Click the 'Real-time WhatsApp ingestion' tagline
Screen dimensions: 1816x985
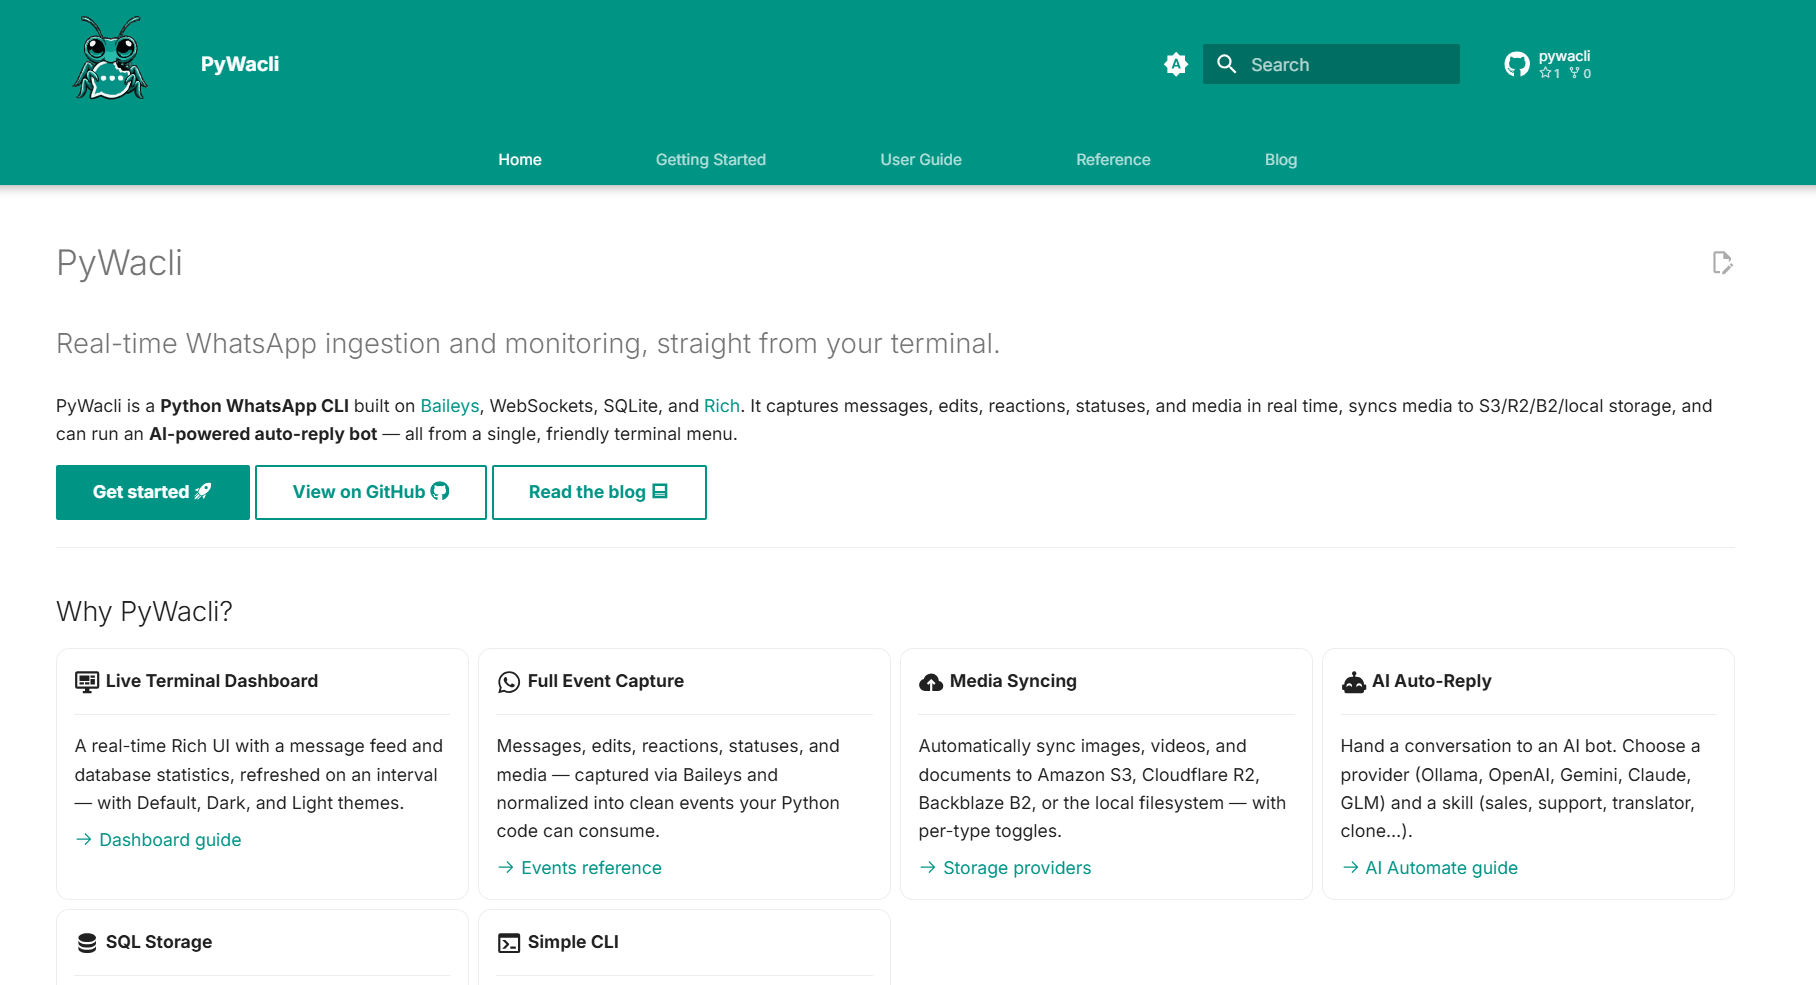pos(528,343)
